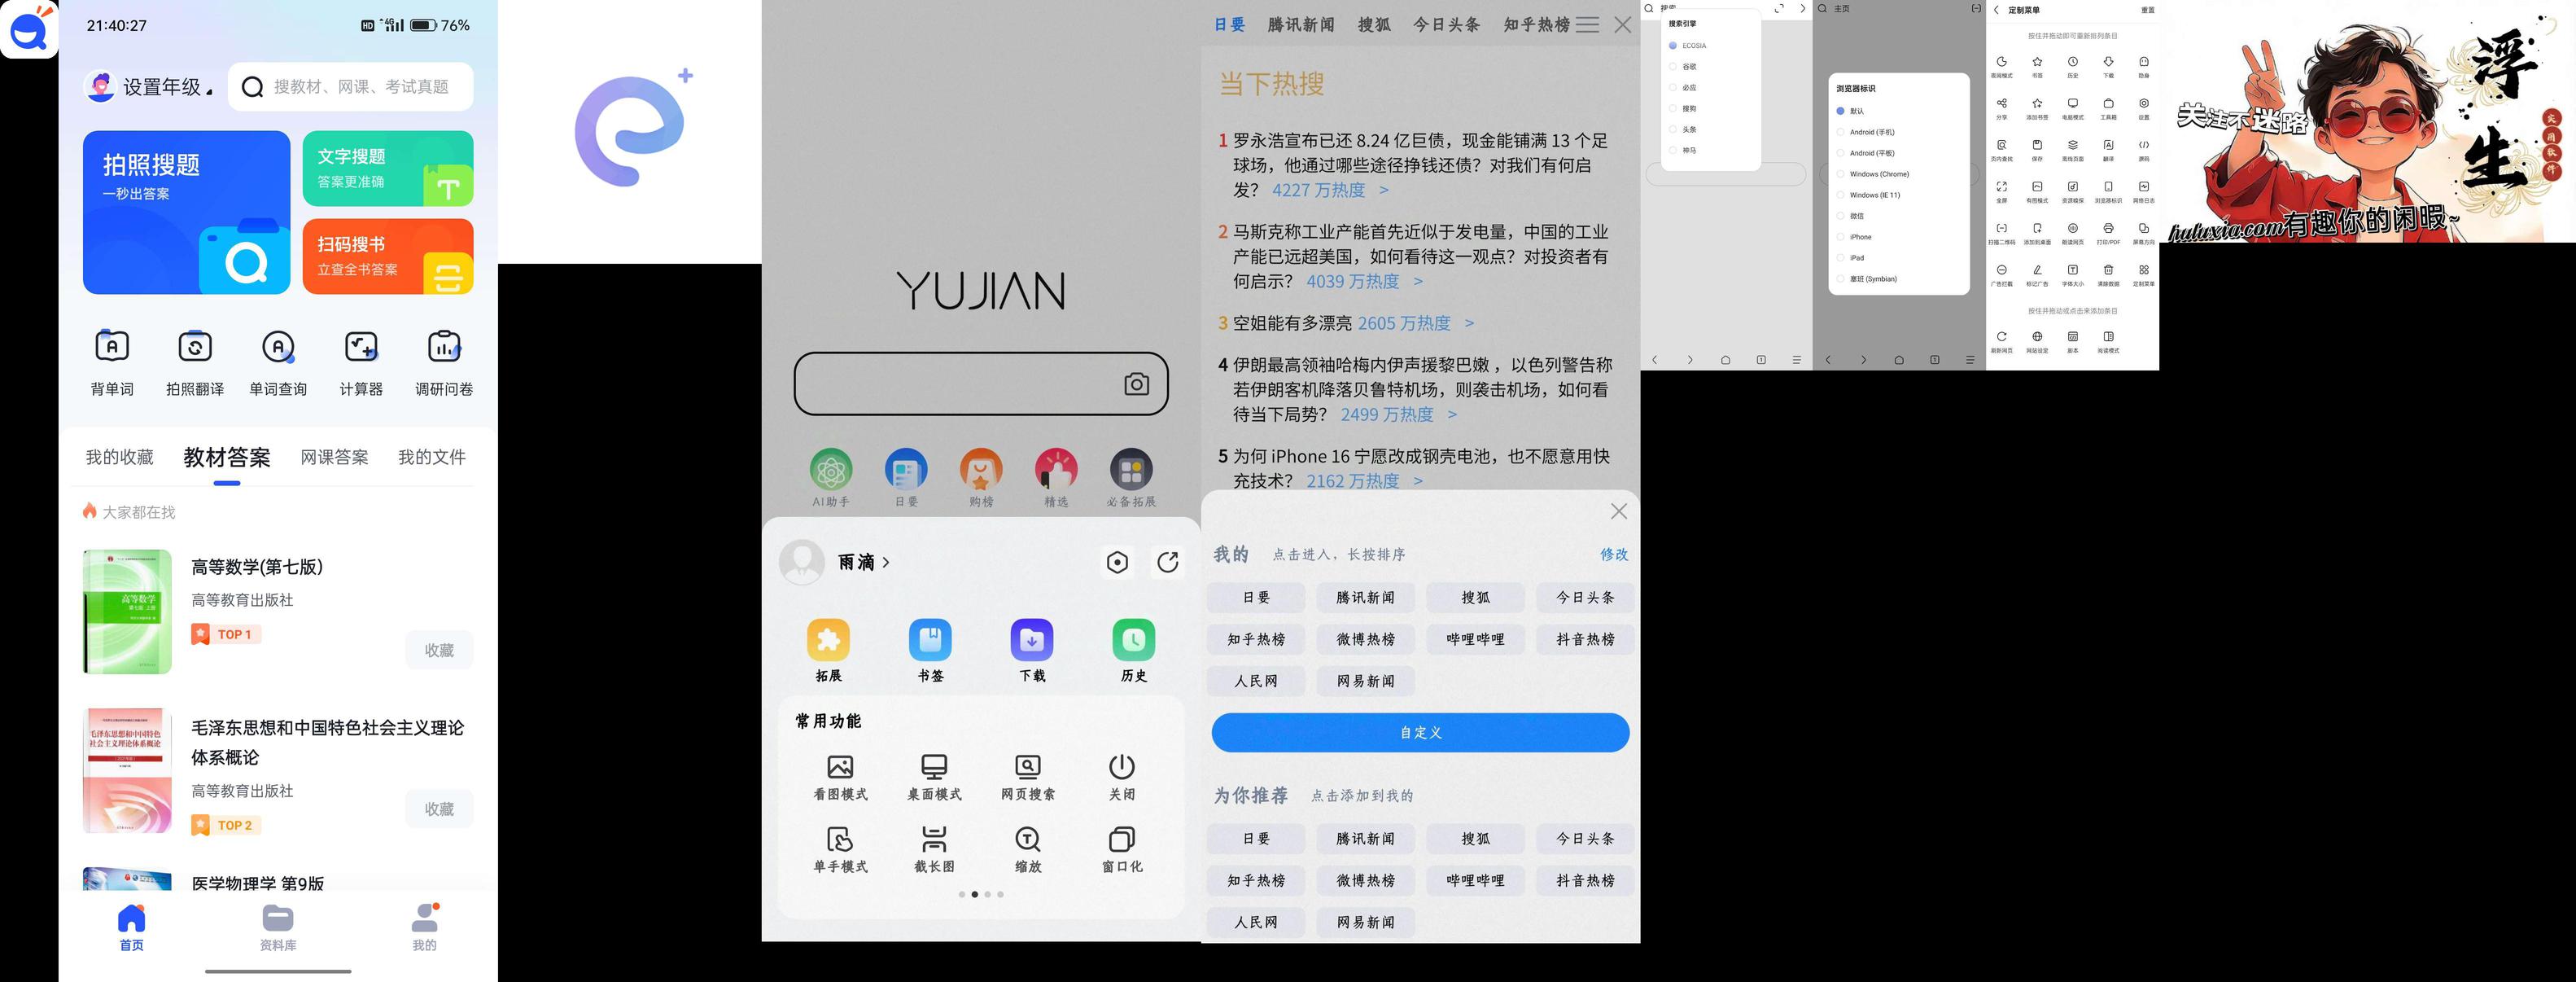
Task: Click 收藏 for 高等数学(第七版)
Action: pos(439,650)
